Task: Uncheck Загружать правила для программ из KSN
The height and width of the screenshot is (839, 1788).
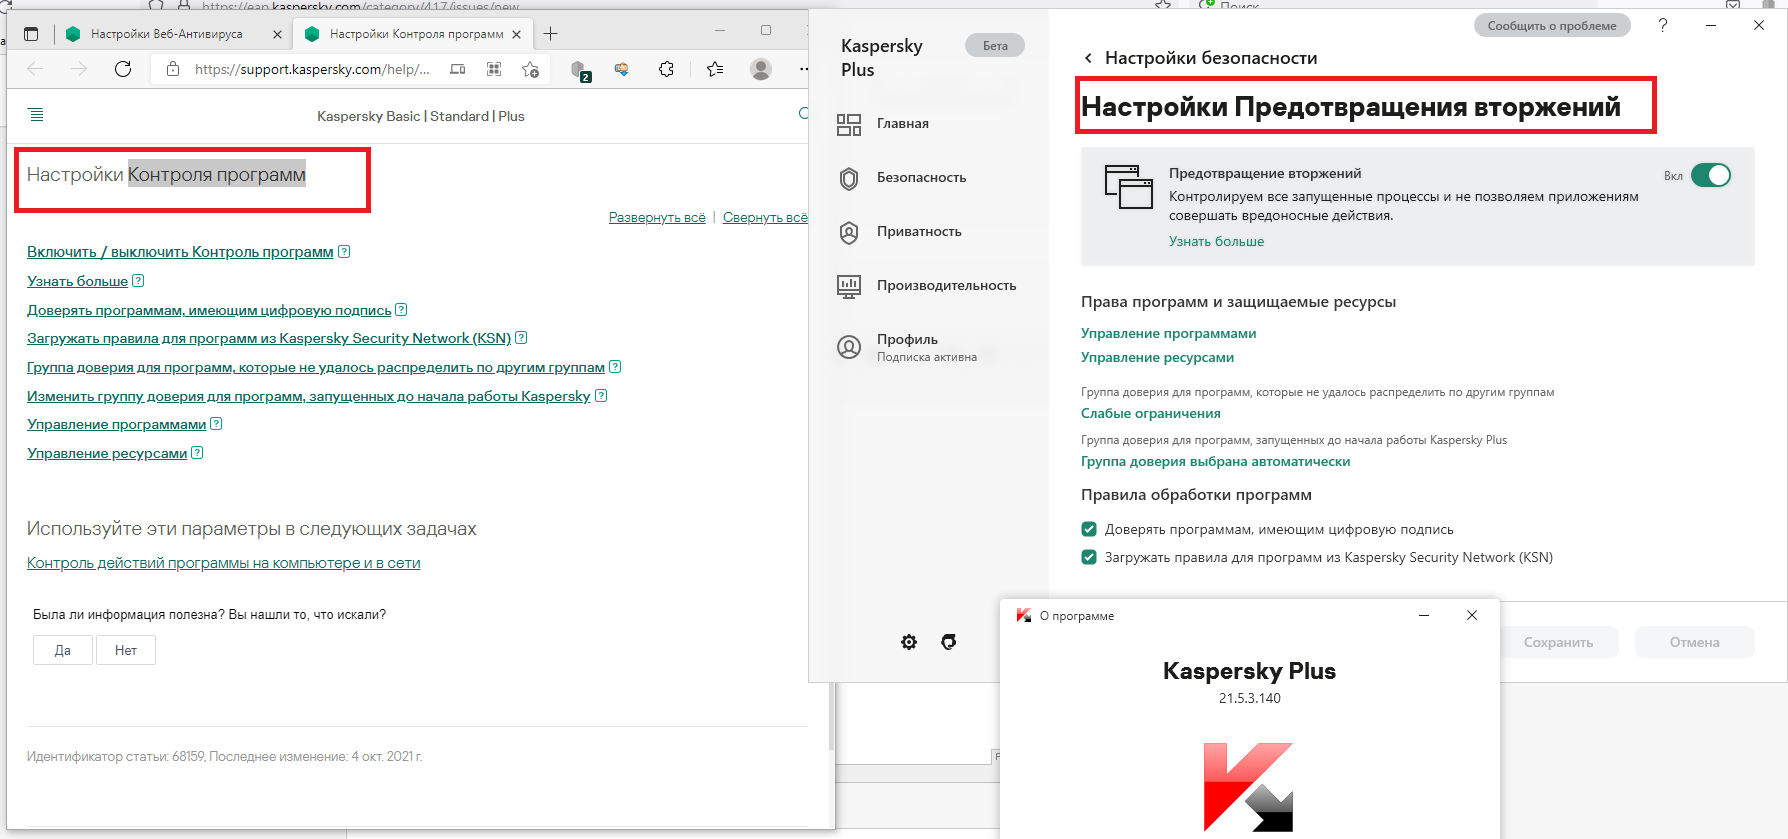Action: [x=1089, y=557]
